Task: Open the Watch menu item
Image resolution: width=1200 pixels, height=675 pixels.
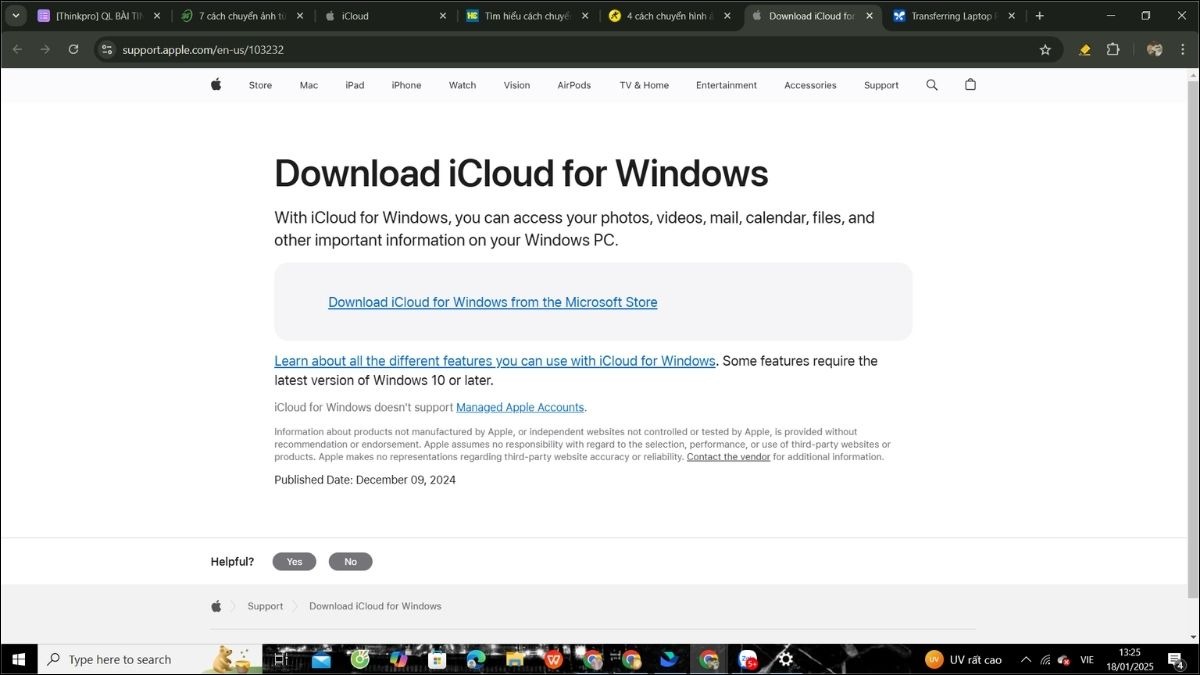Action: pos(462,85)
